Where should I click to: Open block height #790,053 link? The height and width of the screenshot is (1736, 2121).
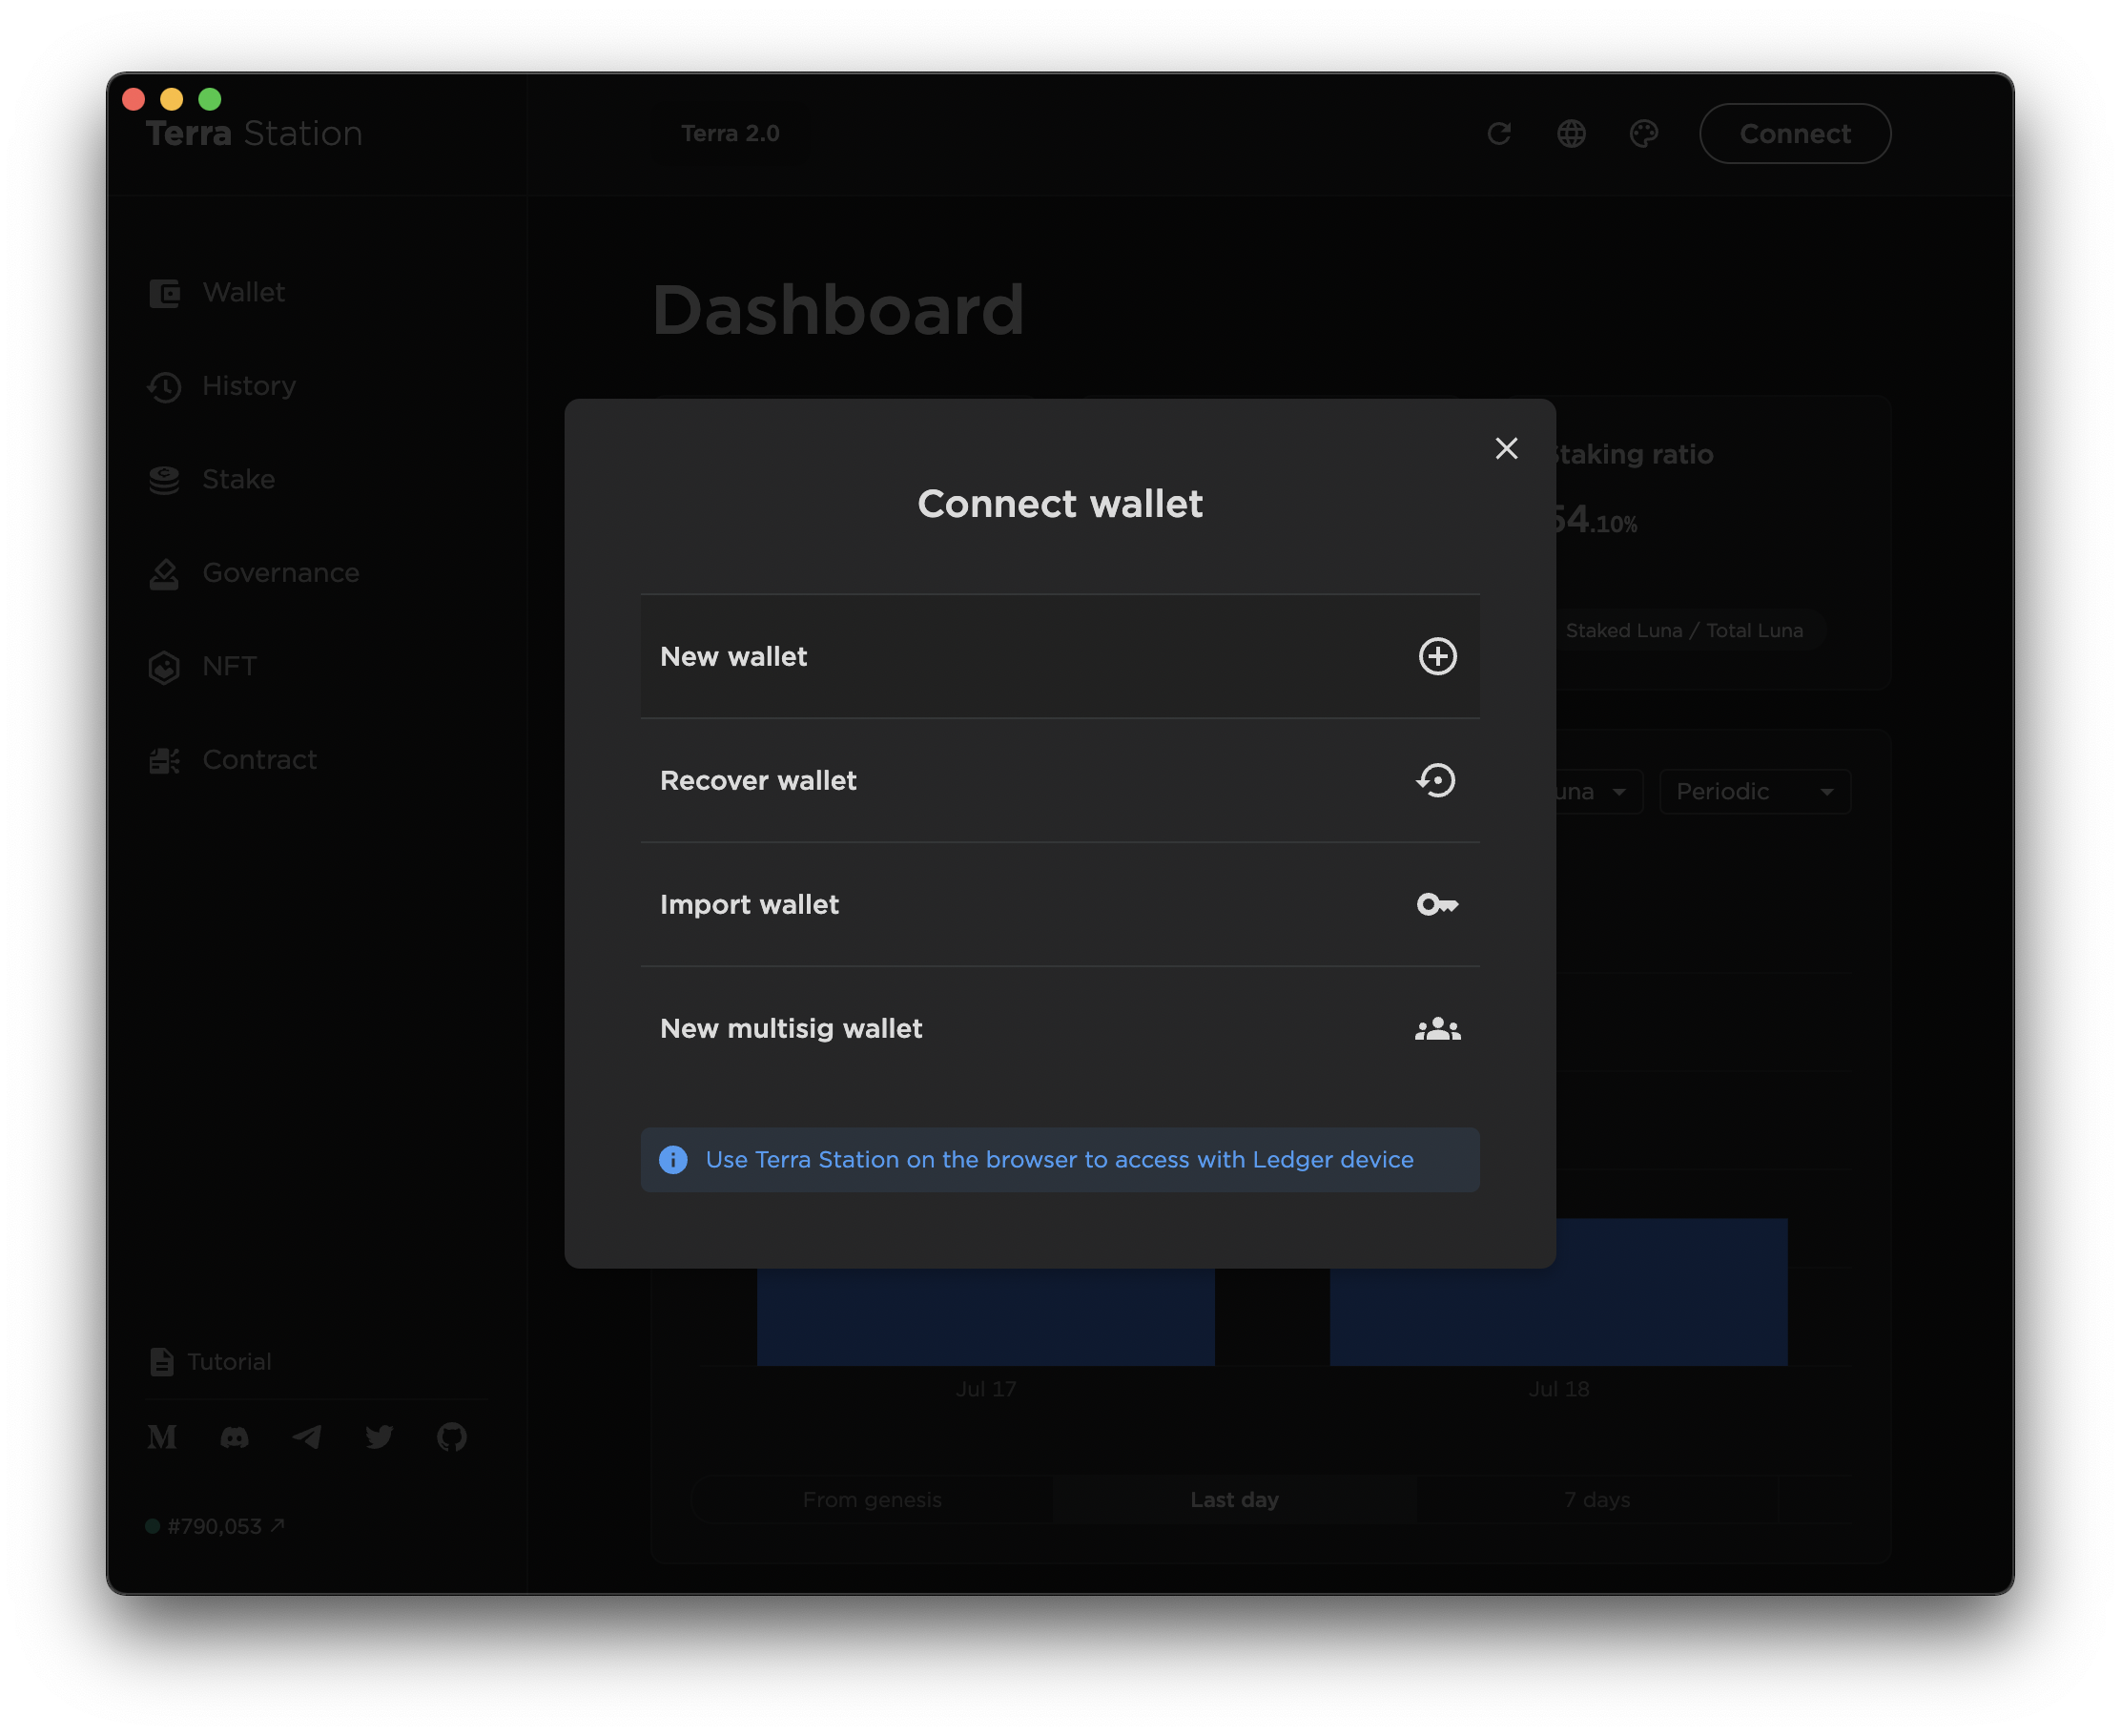coord(216,1526)
